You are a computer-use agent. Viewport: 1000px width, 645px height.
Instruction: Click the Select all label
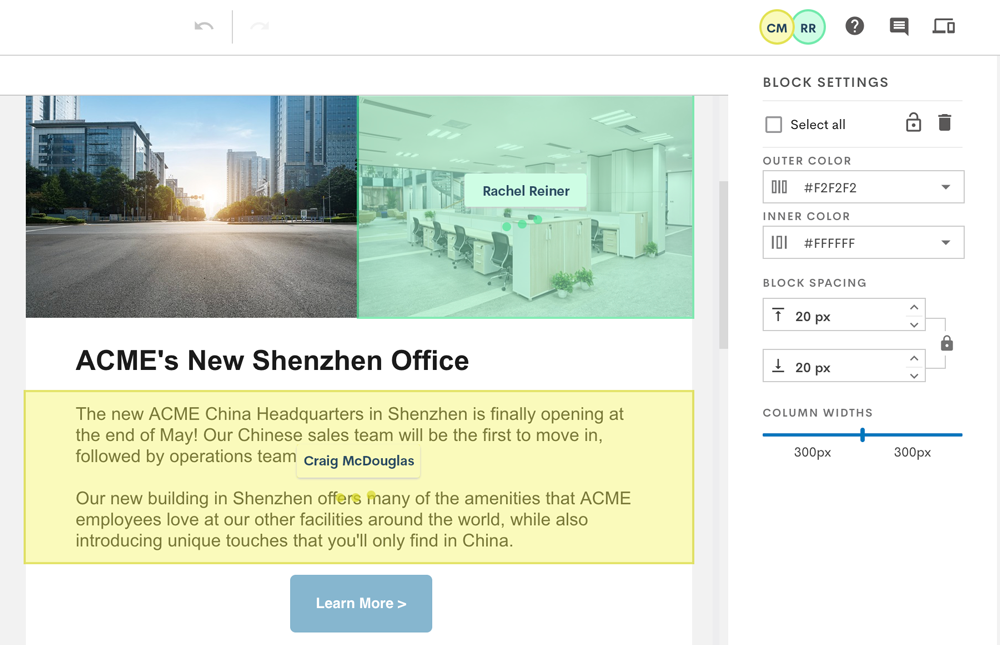point(818,124)
